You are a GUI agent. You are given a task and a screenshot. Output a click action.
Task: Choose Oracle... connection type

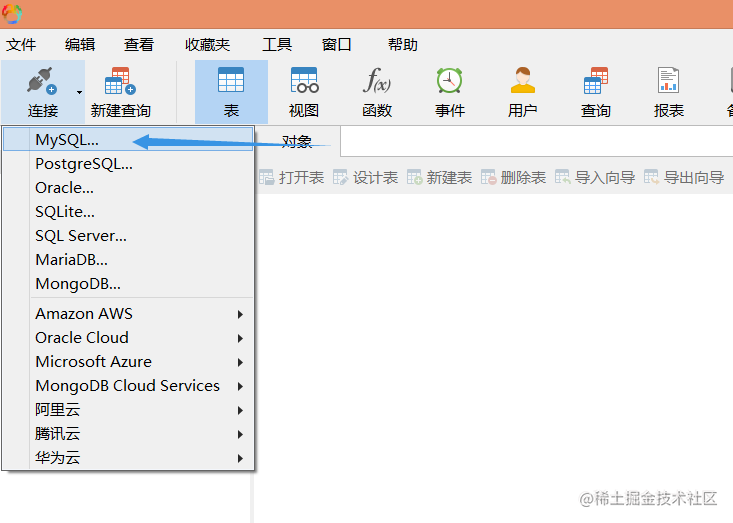pos(128,187)
